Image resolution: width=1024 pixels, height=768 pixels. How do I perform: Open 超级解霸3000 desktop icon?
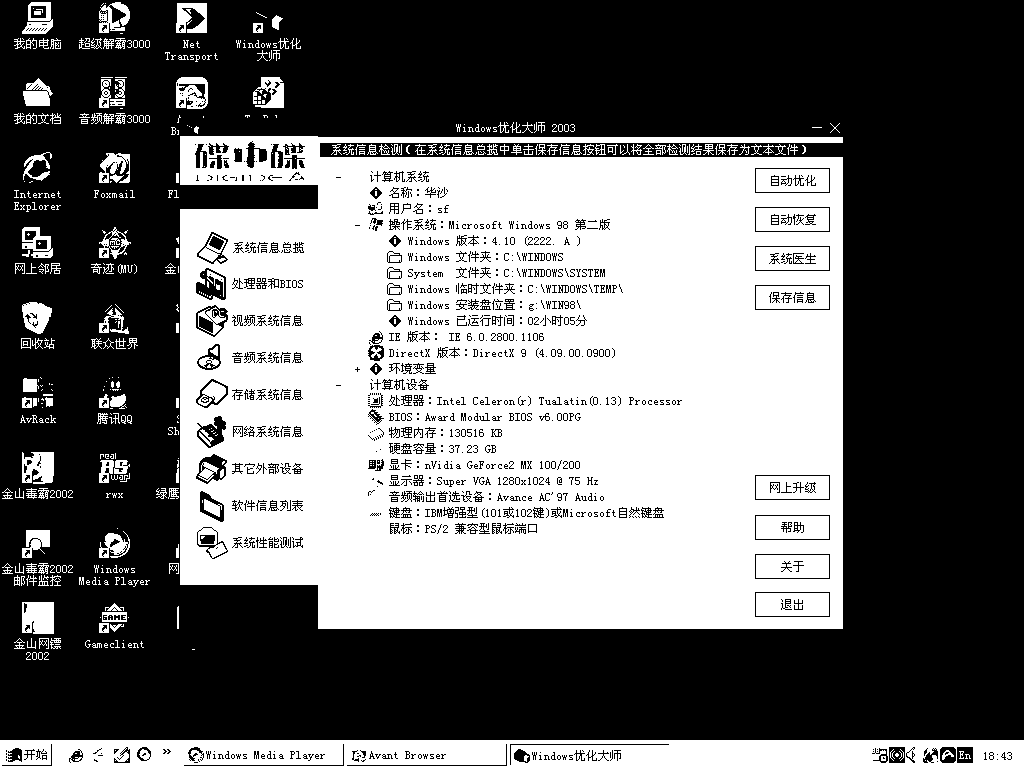click(114, 26)
